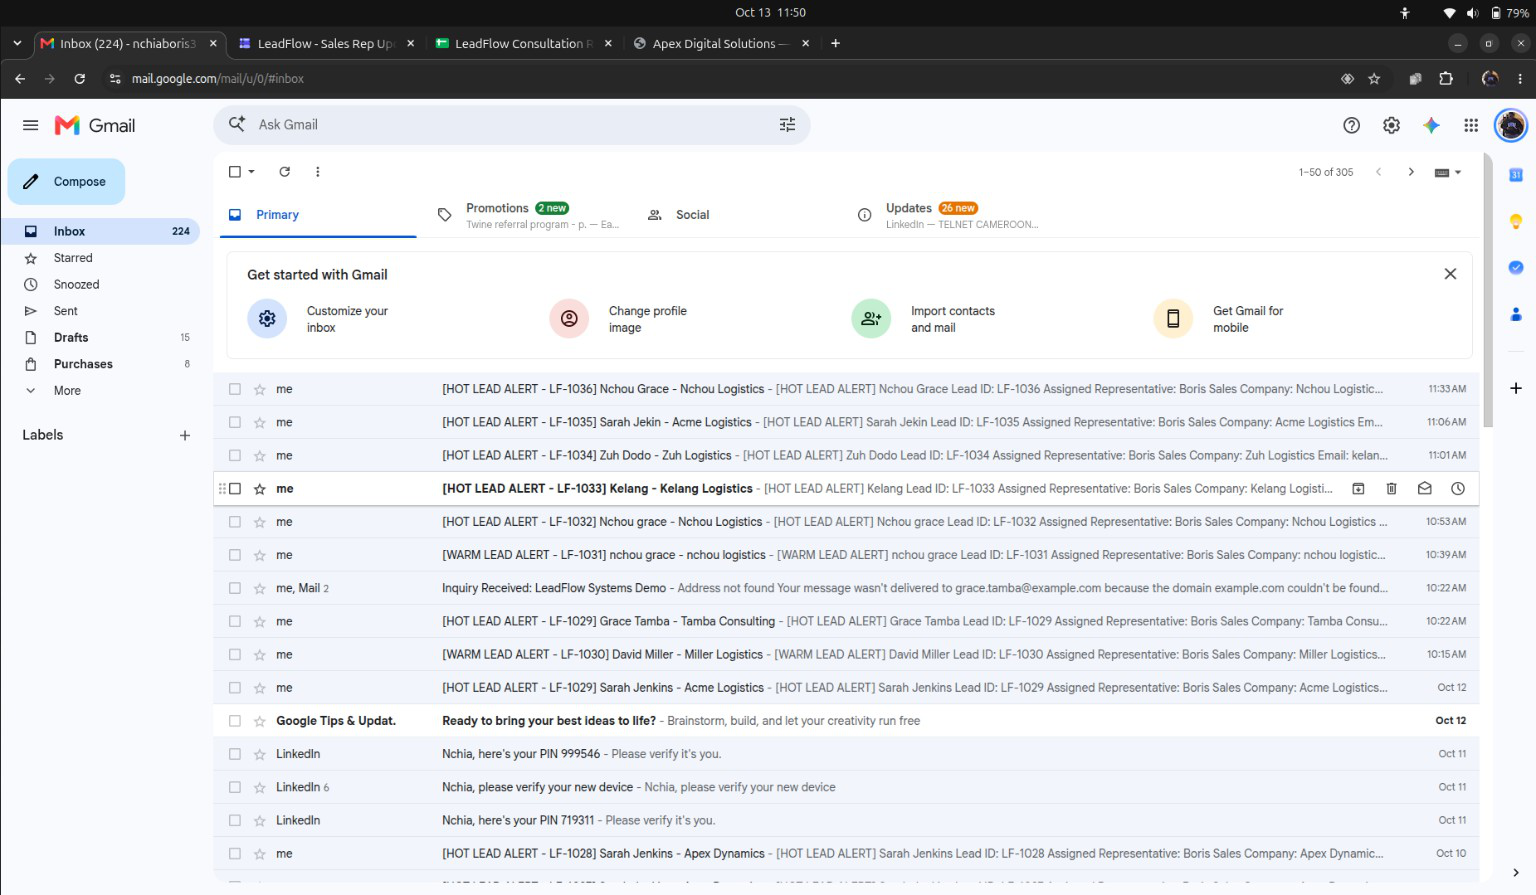Open Chrome three-dot menu
Image resolution: width=1536 pixels, height=895 pixels.
point(1520,79)
